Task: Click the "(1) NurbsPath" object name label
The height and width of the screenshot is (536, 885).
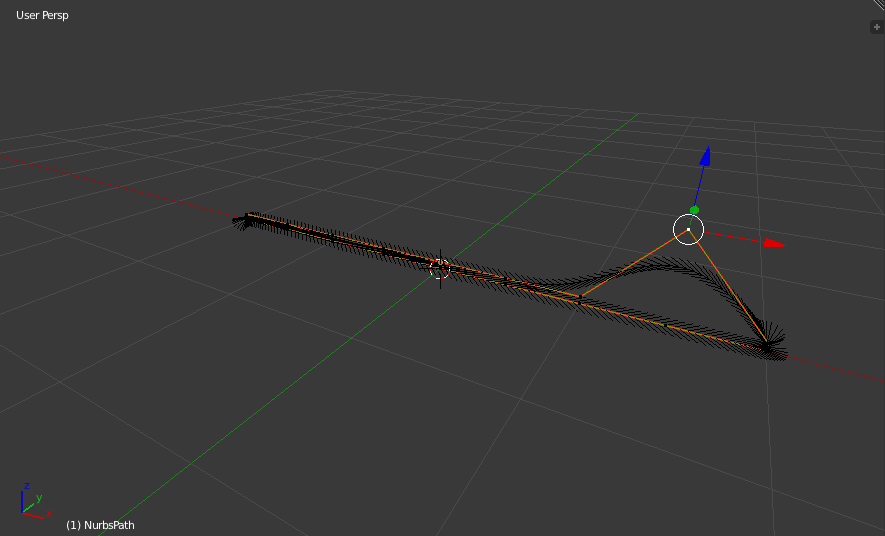Action: pyautogui.click(x=100, y=525)
